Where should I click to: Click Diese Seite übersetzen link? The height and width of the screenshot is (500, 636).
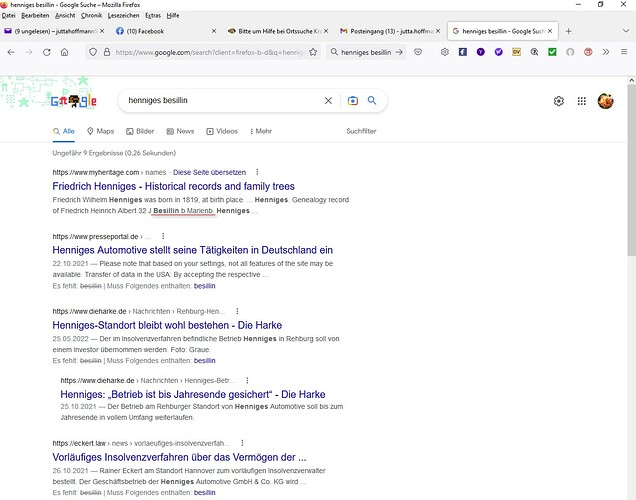(209, 172)
